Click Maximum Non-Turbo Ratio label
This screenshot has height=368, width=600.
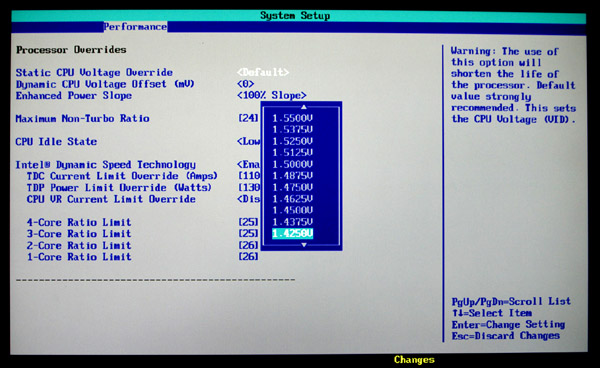point(82,119)
